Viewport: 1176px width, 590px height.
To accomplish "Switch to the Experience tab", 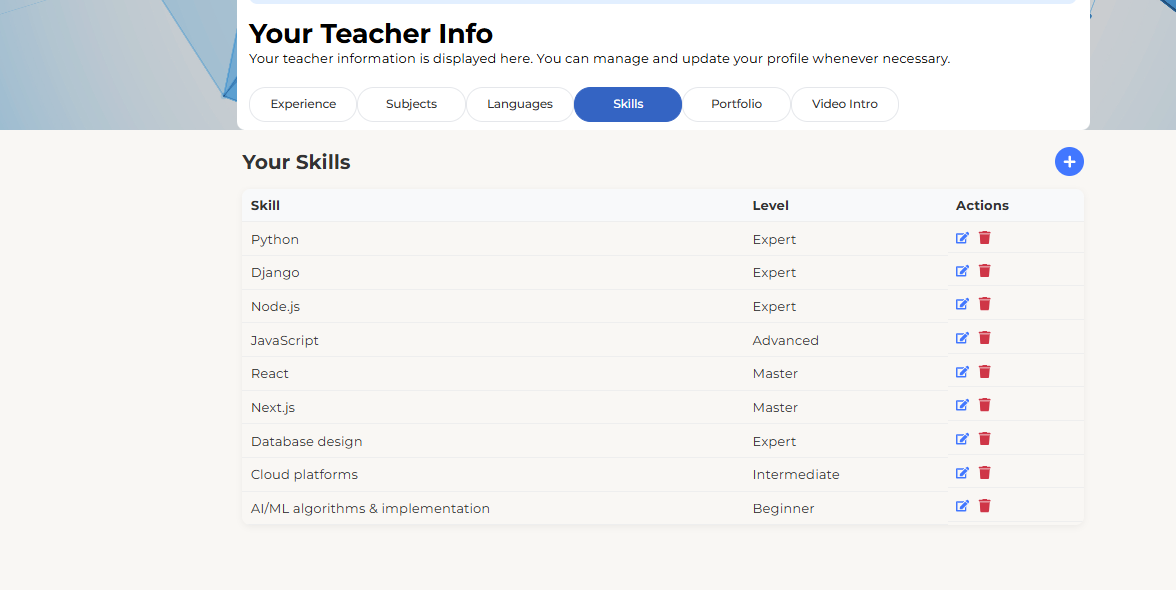I will coord(303,104).
